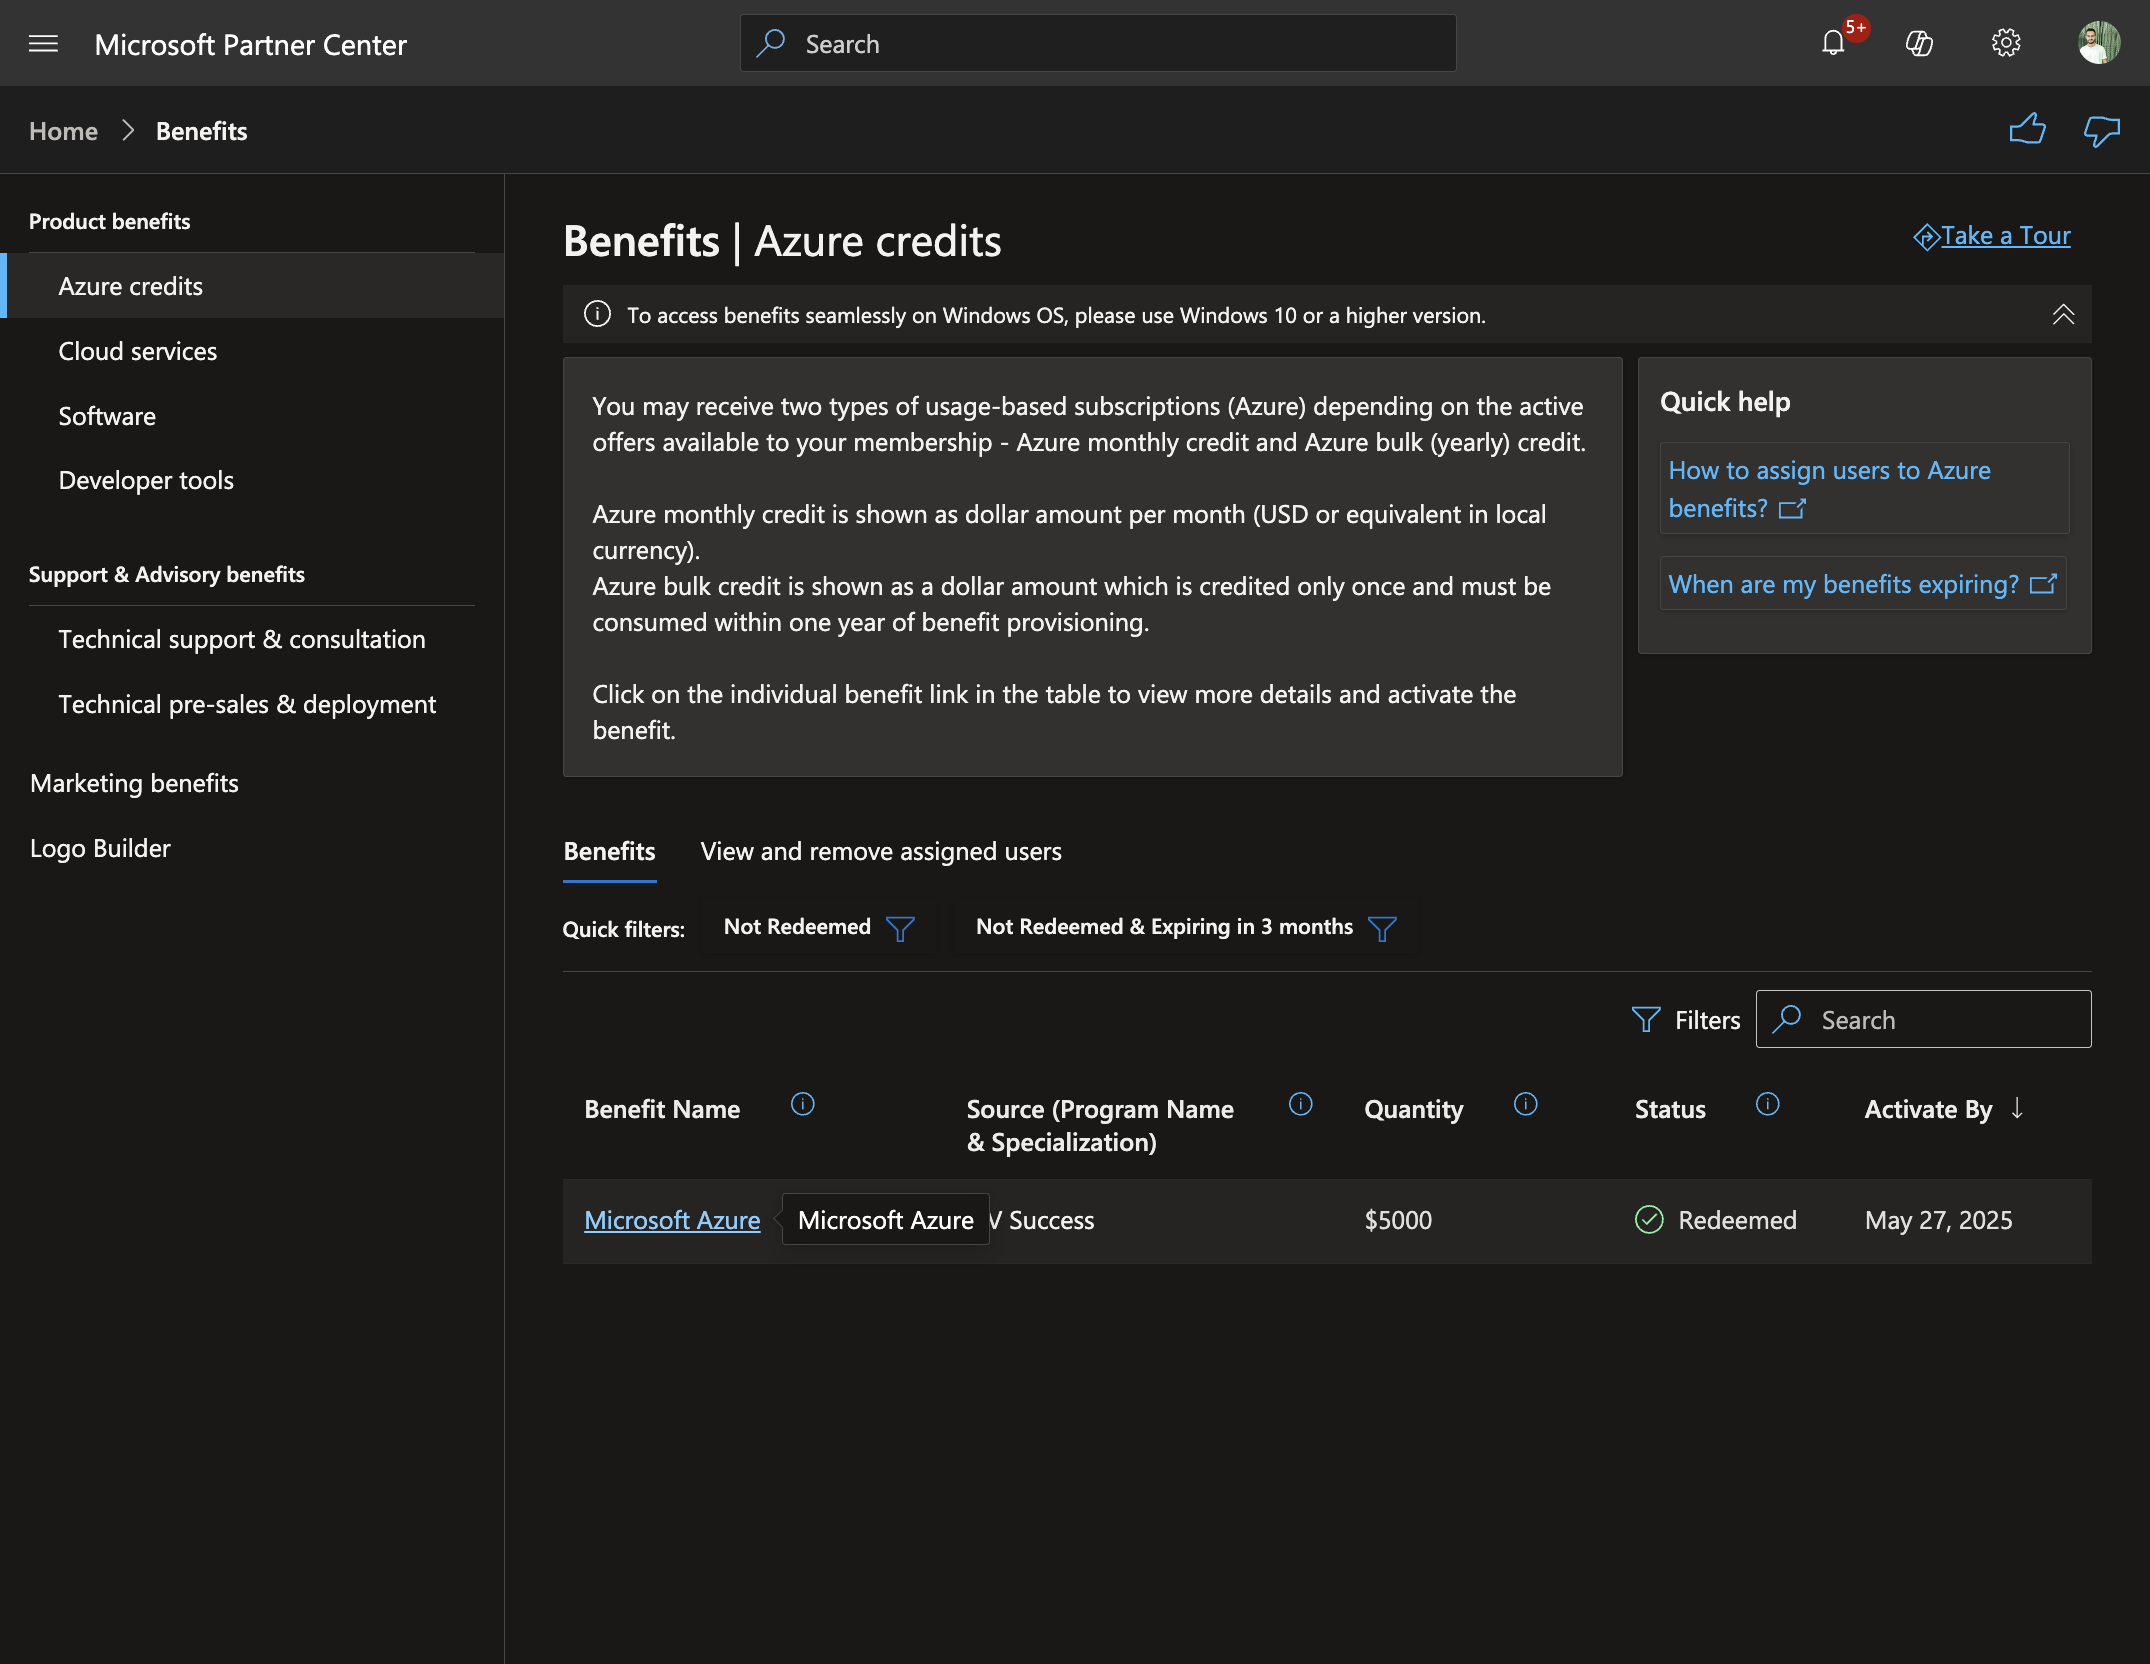Switch to the Benefits tab
The image size is (2150, 1664).
(x=609, y=852)
